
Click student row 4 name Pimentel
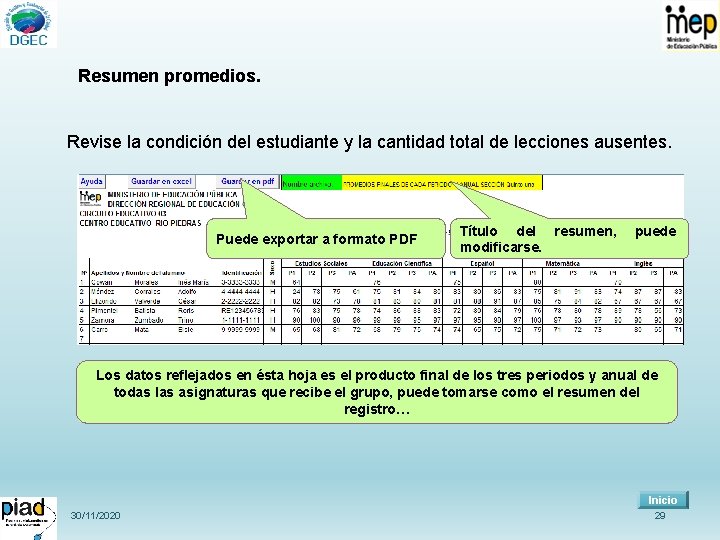click(x=104, y=310)
